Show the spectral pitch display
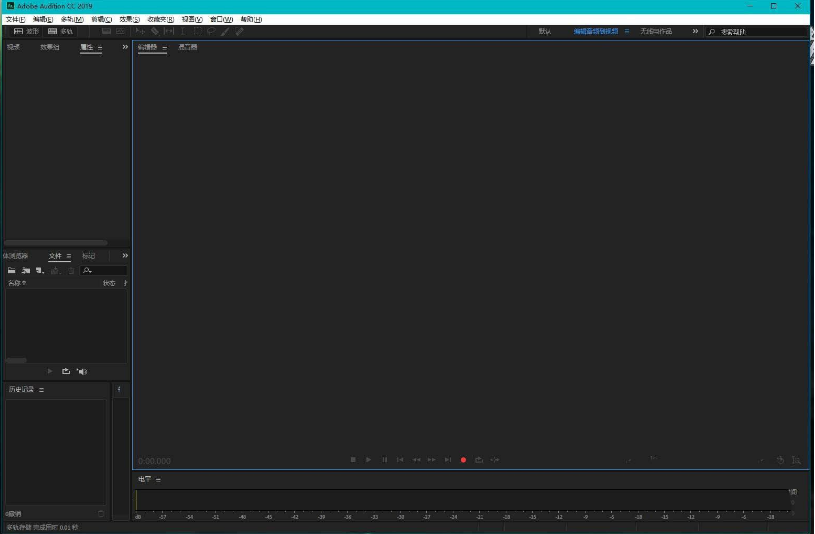 tap(120, 31)
